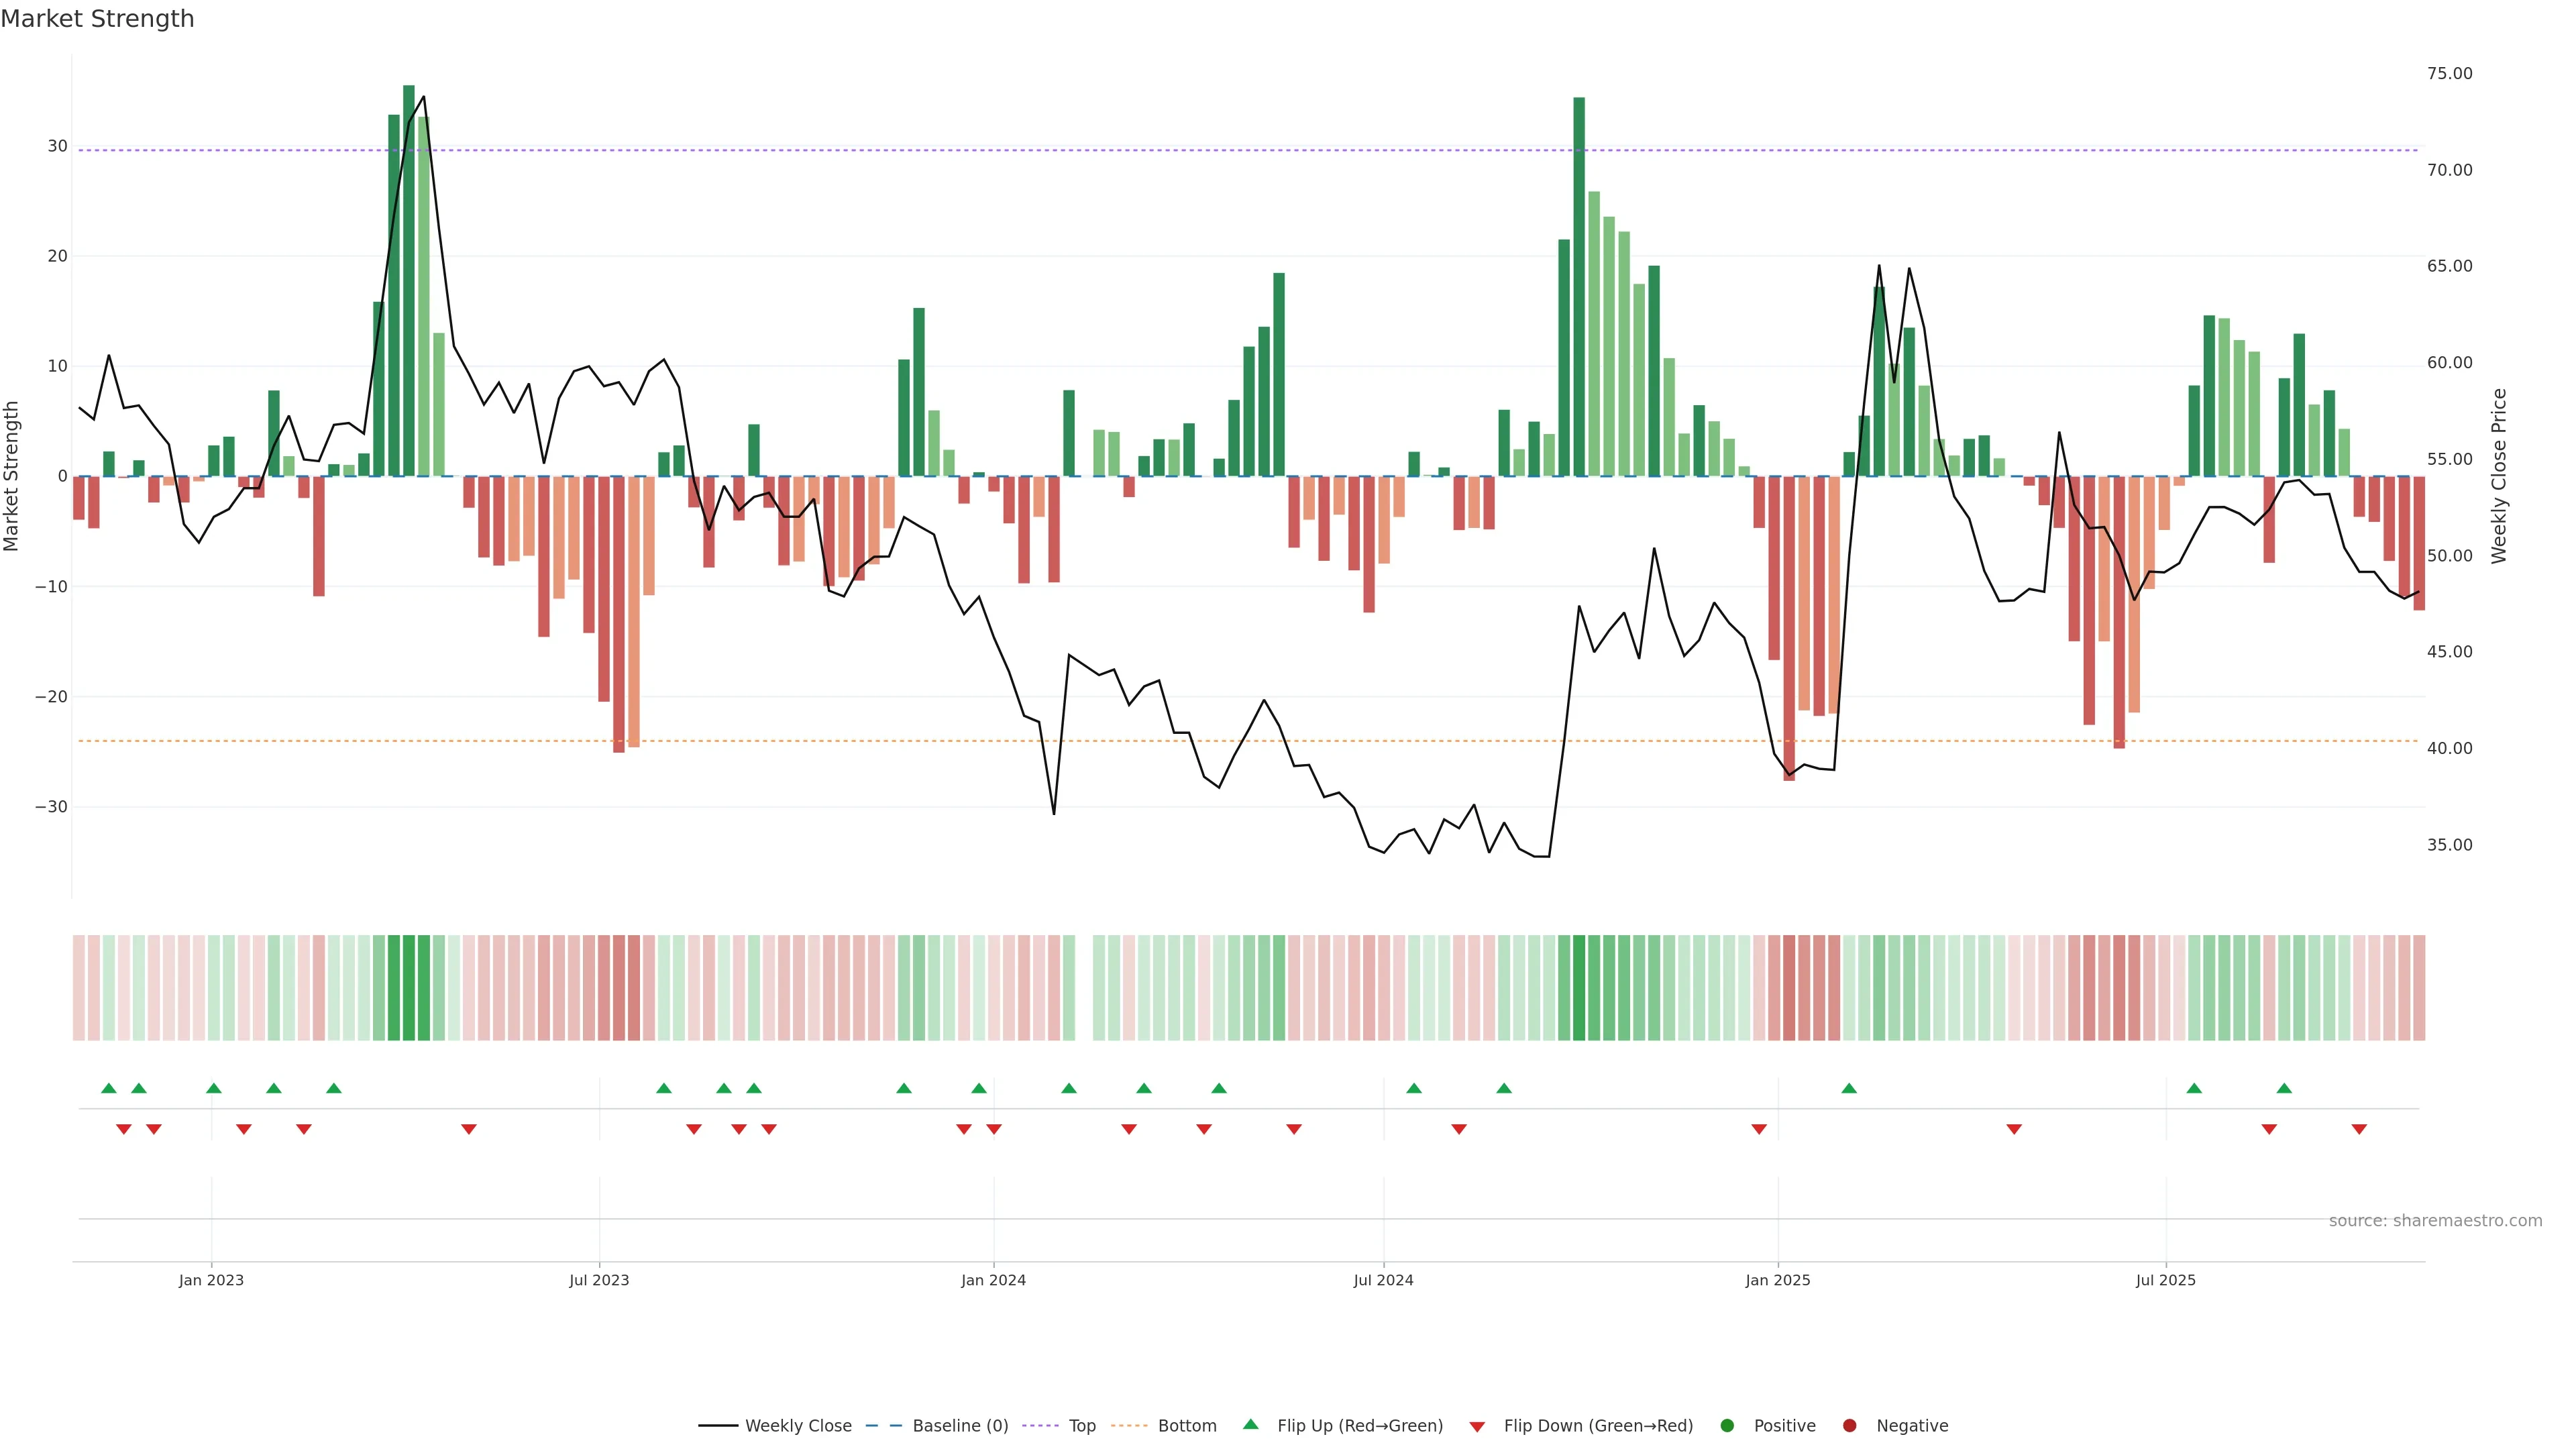
Task: Click the Jul 2024 x-axis label
Action: 1383,1280
